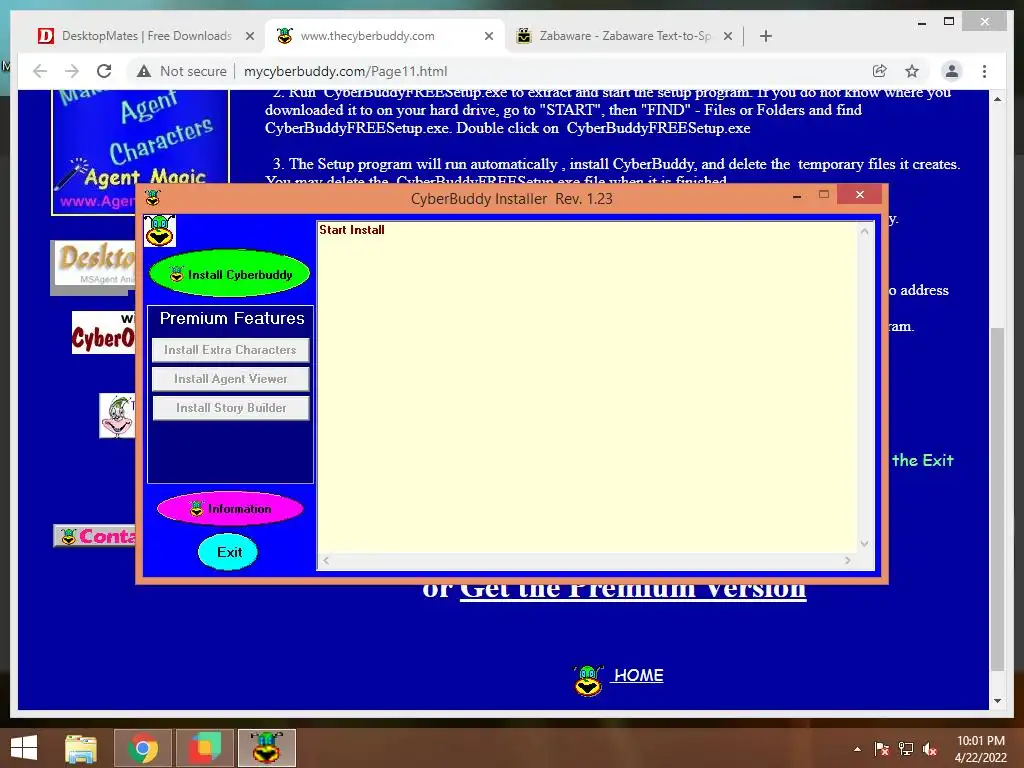Click the Install Story Builder button

tap(230, 408)
